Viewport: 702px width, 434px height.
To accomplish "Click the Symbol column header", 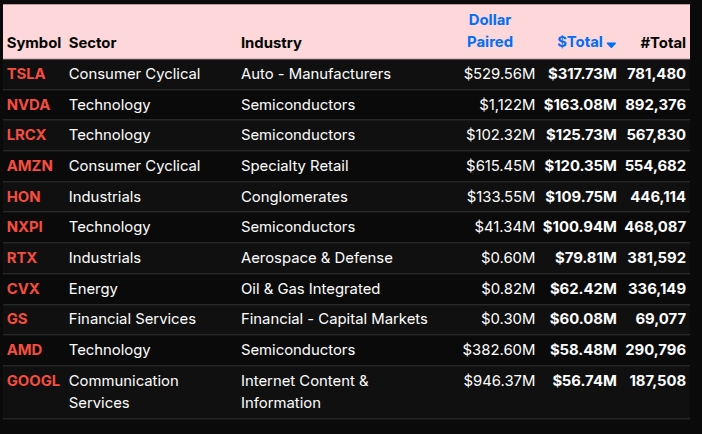I will 34,43.
